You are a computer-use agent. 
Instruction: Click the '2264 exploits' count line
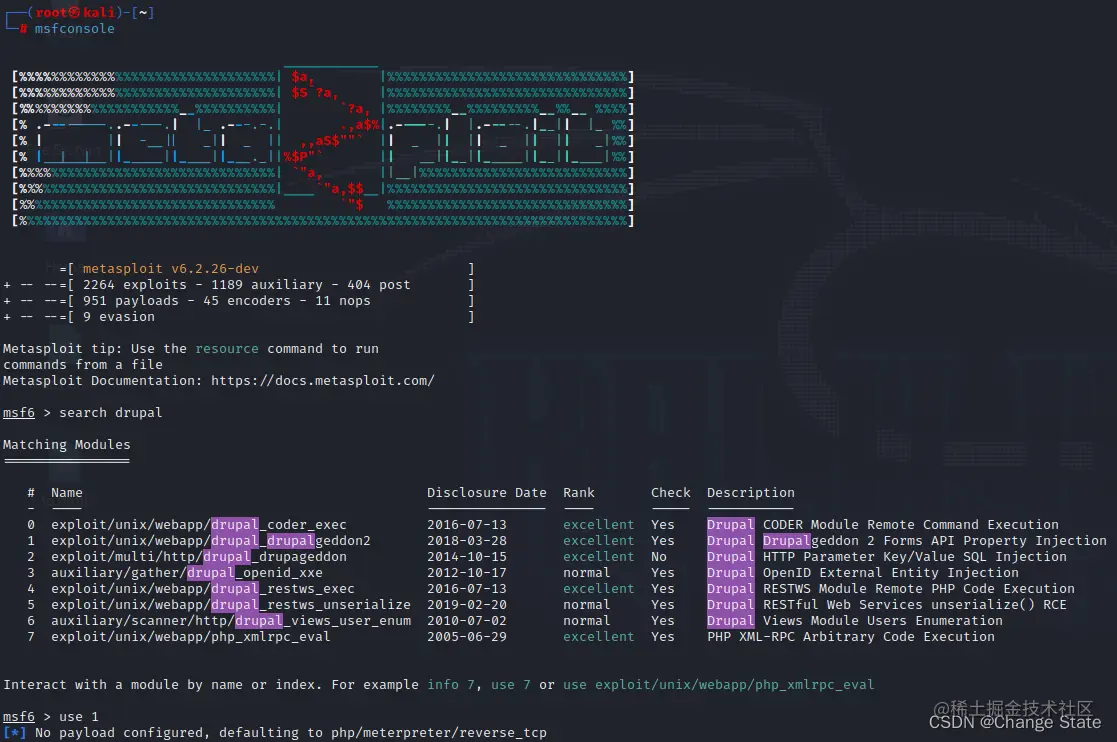[246, 284]
